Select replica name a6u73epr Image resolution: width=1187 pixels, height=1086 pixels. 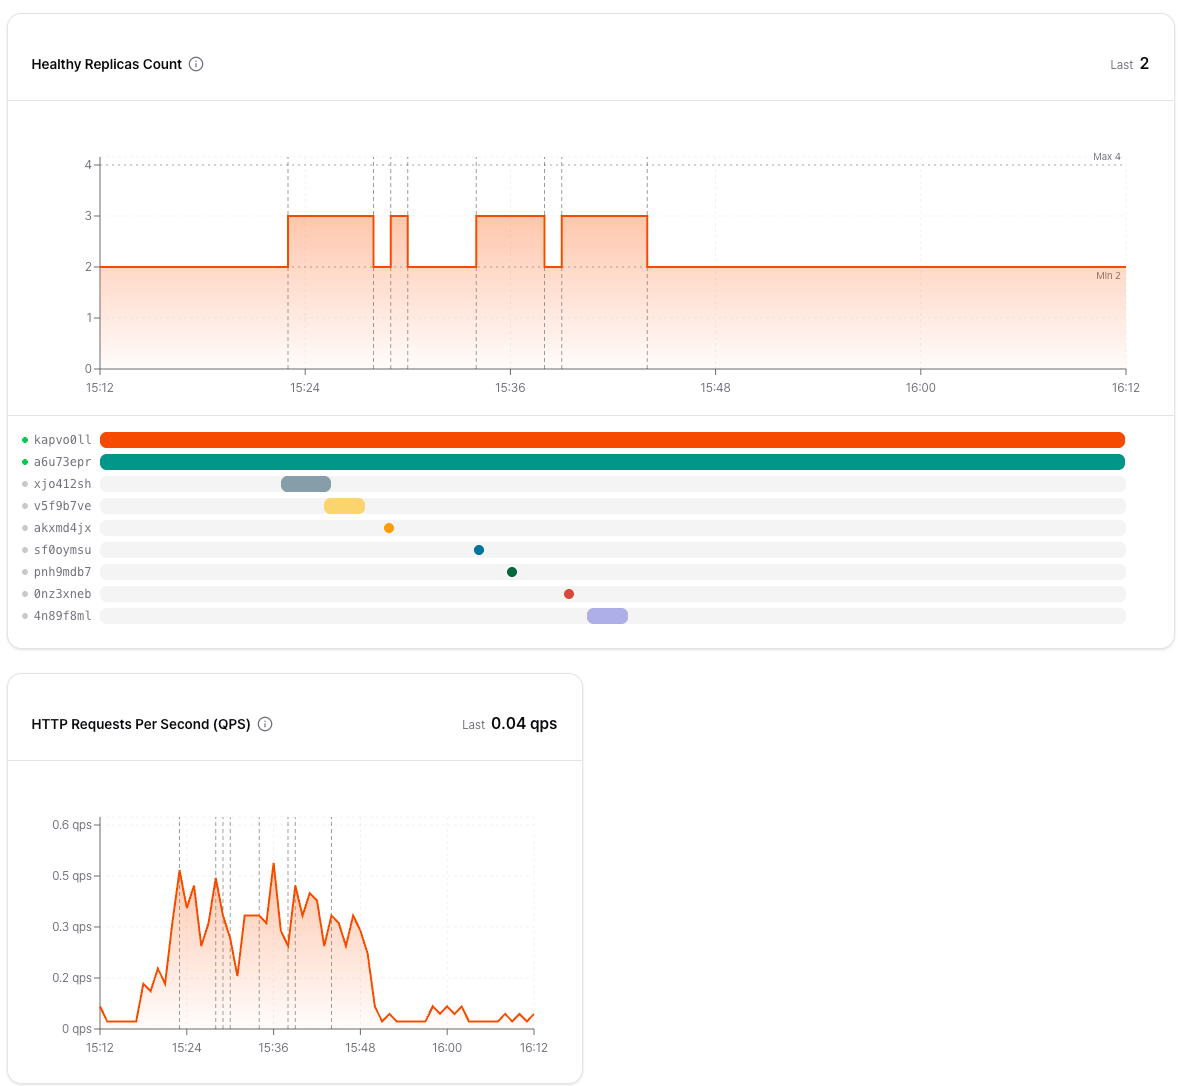pos(62,462)
